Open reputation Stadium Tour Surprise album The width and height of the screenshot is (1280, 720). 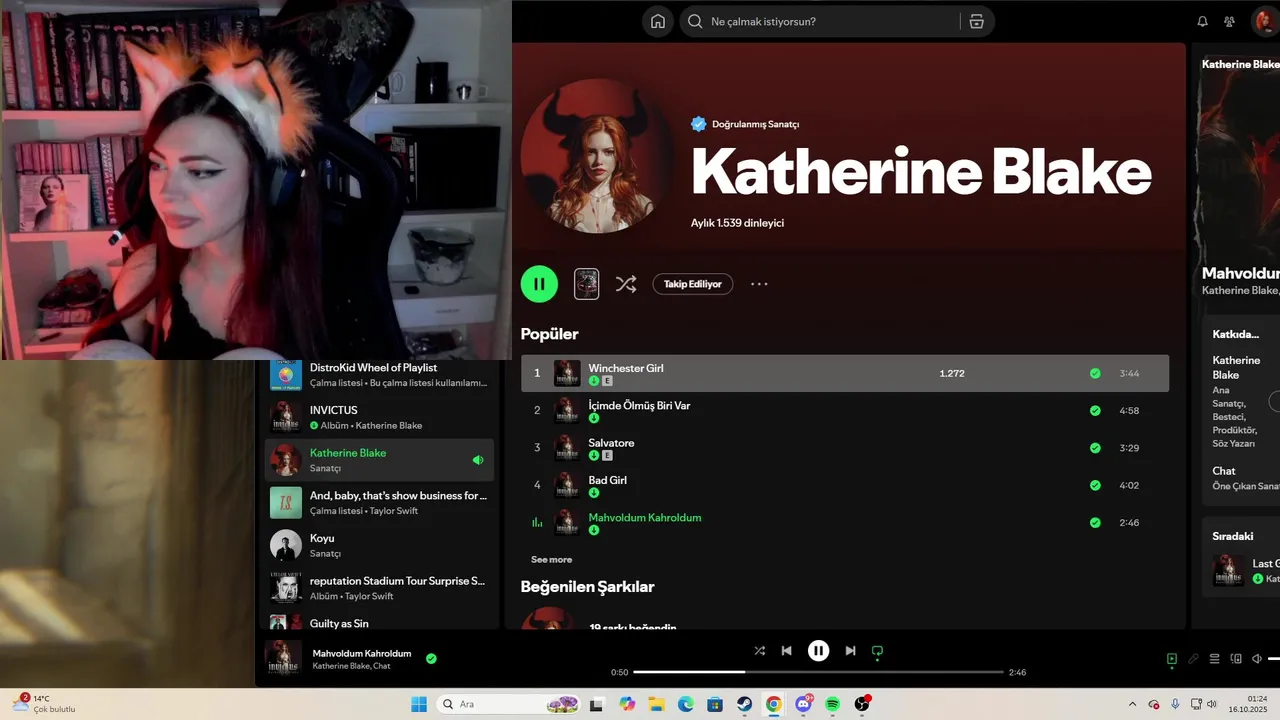click(379, 588)
